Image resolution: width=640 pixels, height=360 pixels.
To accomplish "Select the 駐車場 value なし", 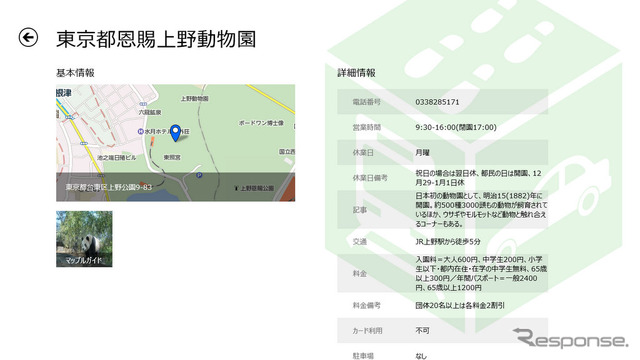I will pyautogui.click(x=421, y=356).
